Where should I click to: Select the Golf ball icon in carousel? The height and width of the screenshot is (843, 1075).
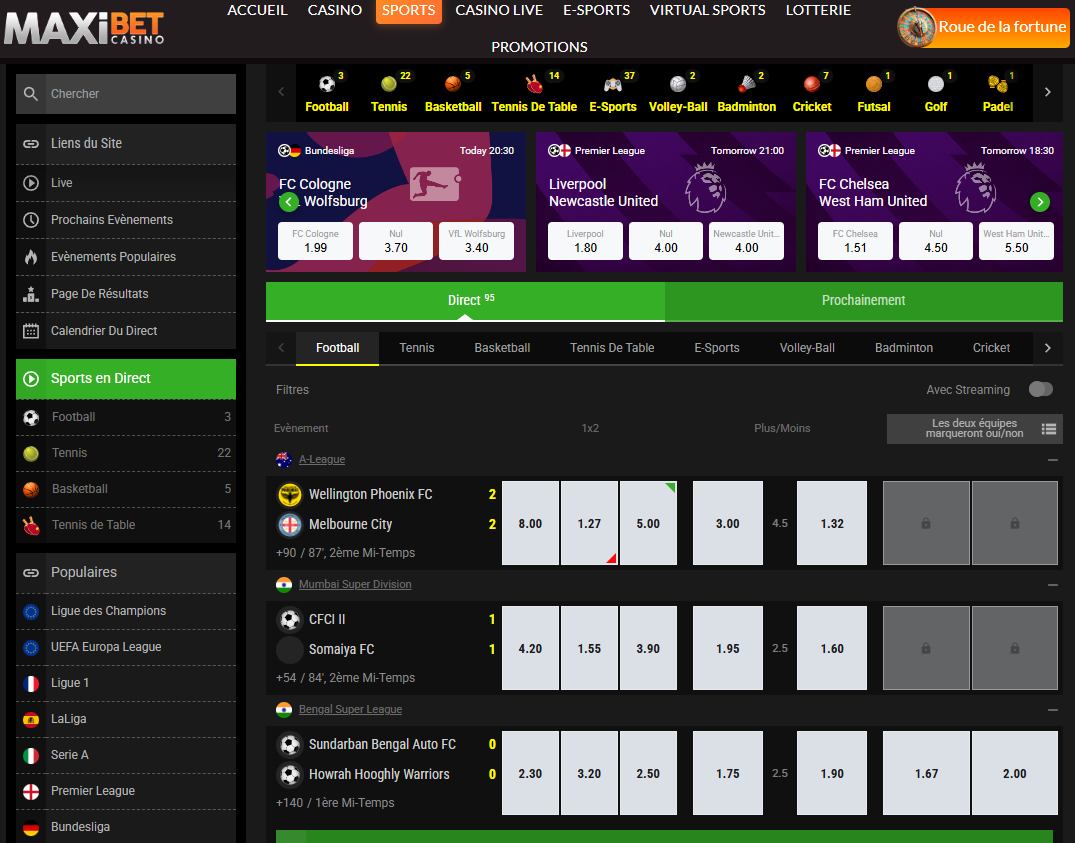click(936, 84)
